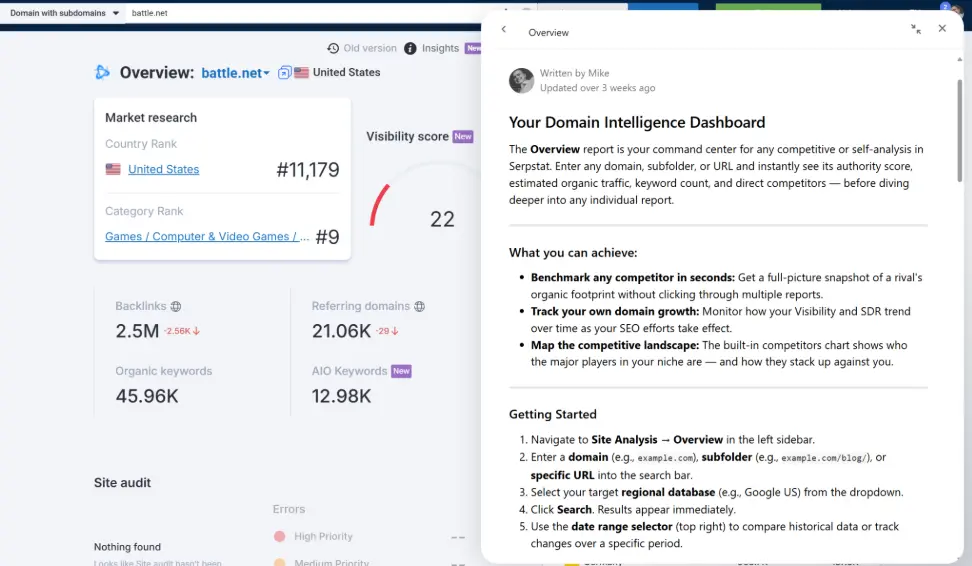This screenshot has width=972, height=566.
Task: Click the visibility score value 22
Action: pyautogui.click(x=442, y=219)
